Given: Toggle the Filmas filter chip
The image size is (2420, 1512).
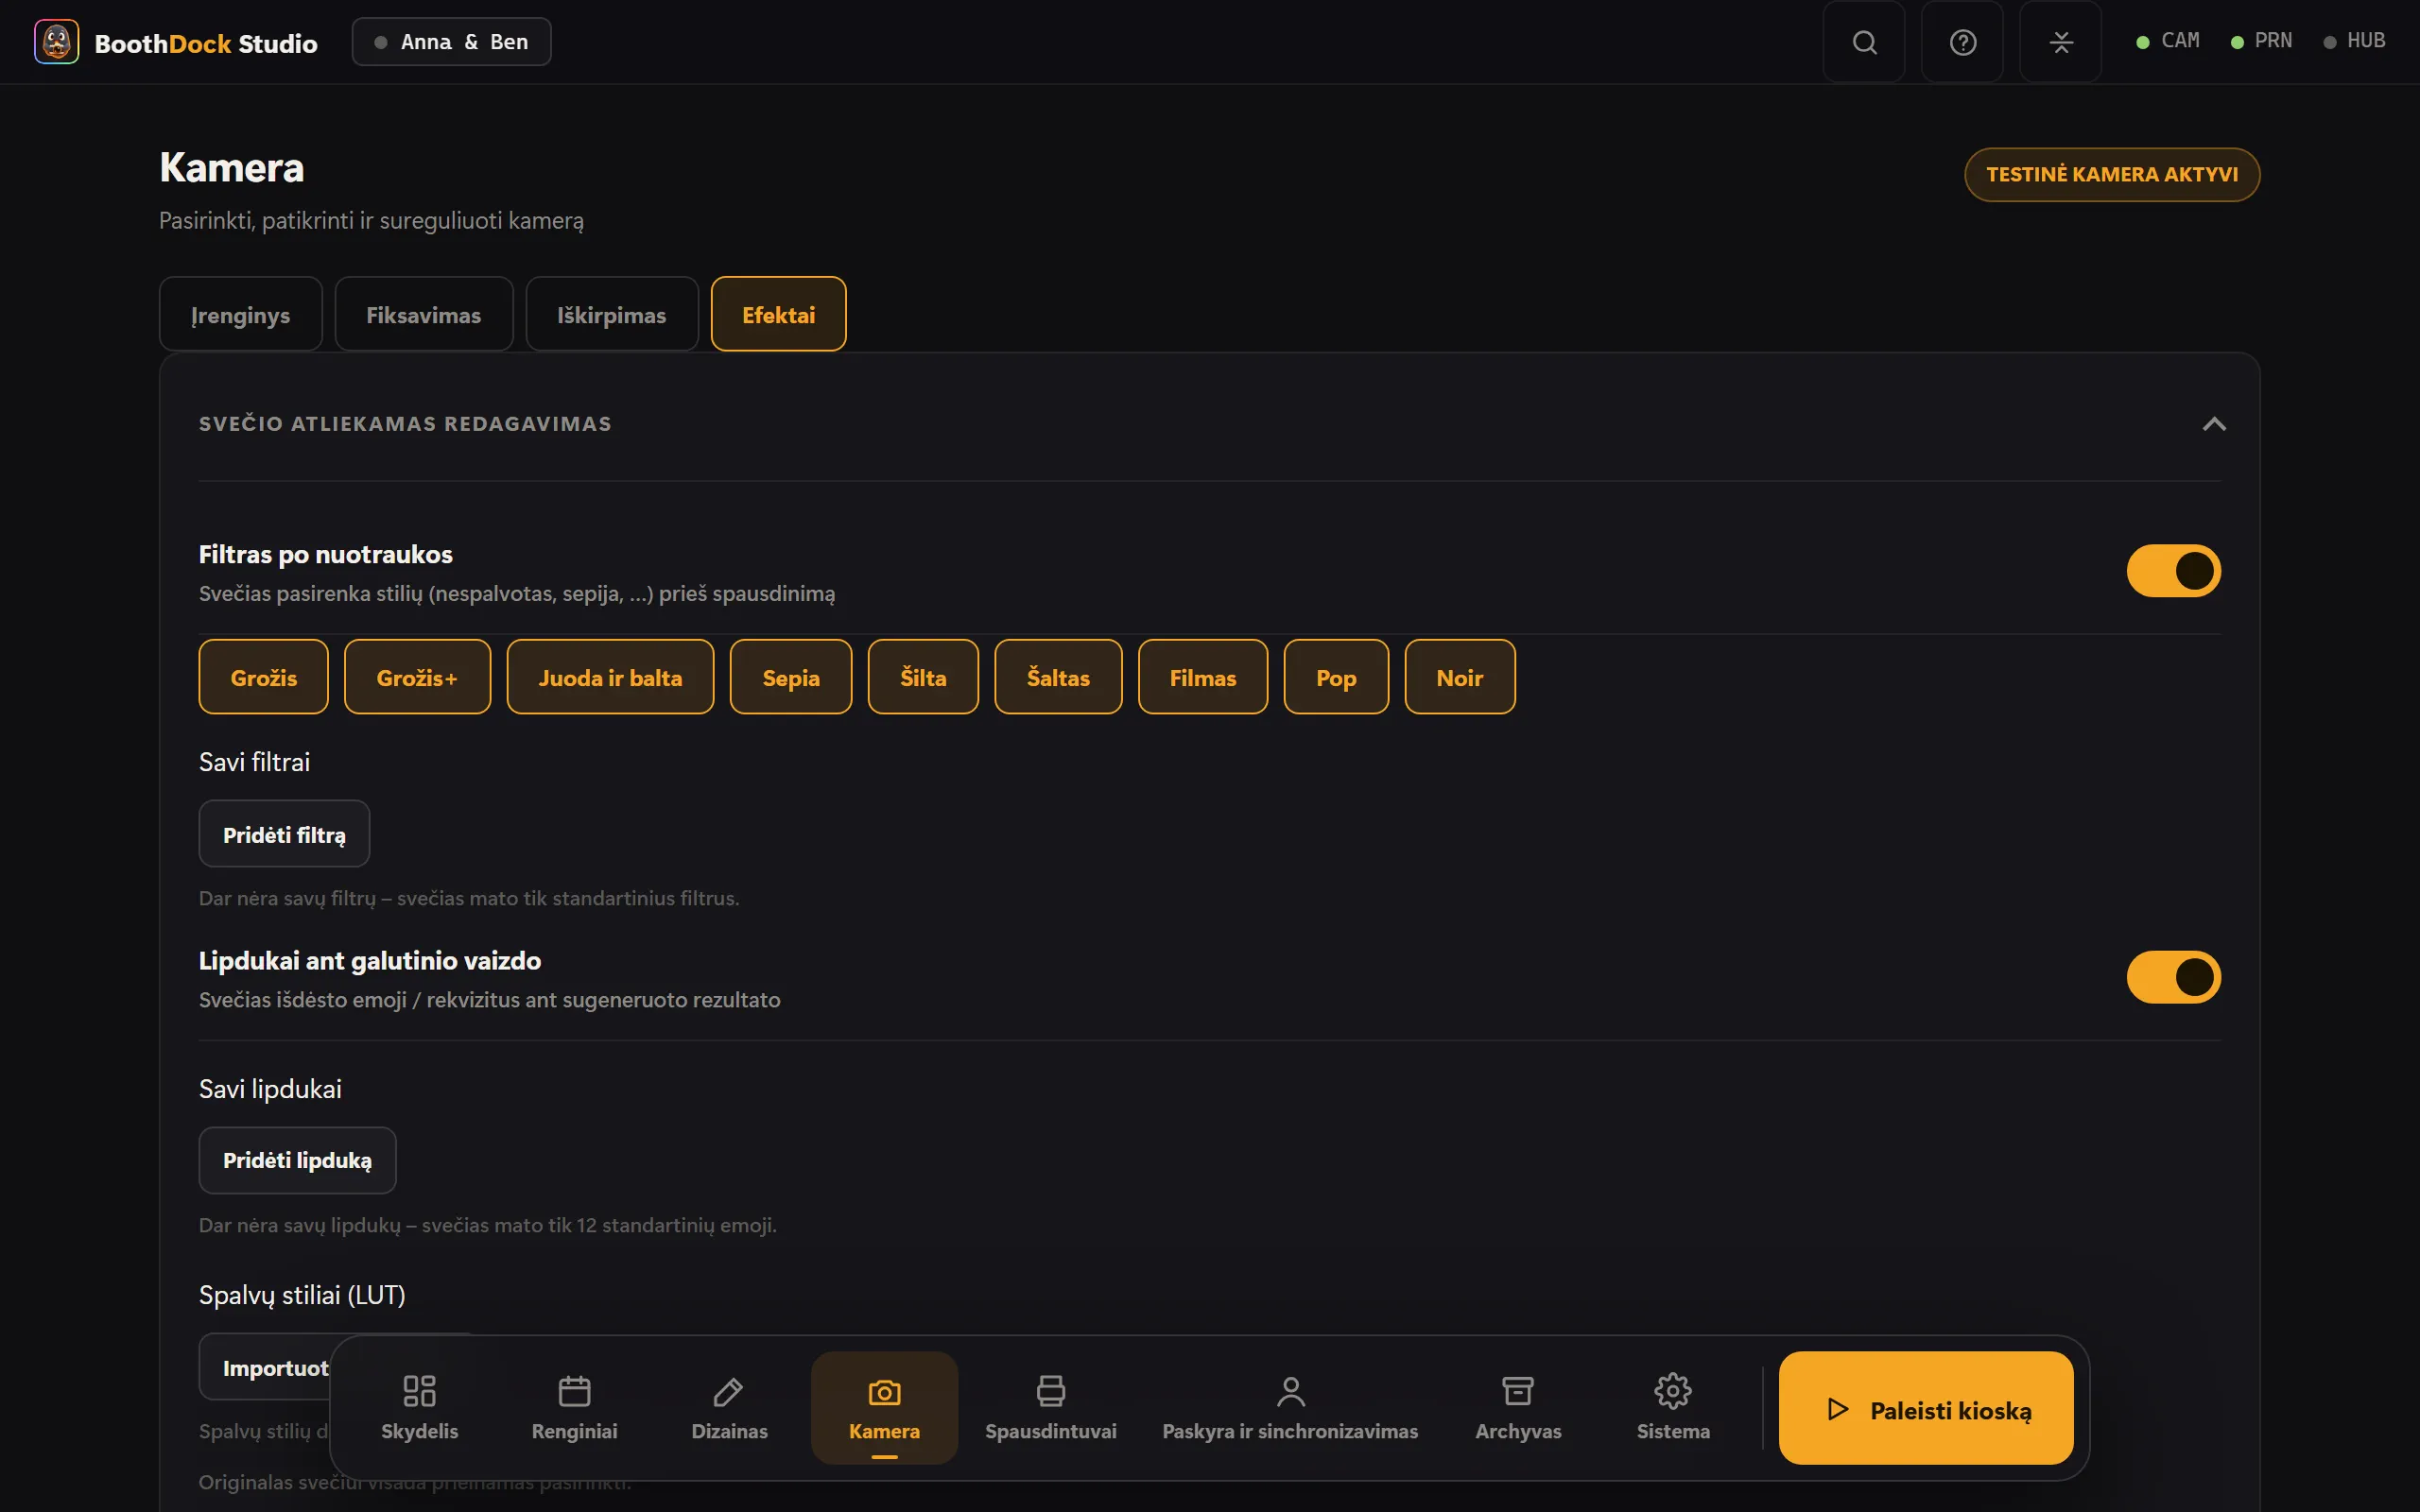Looking at the screenshot, I should [1203, 677].
